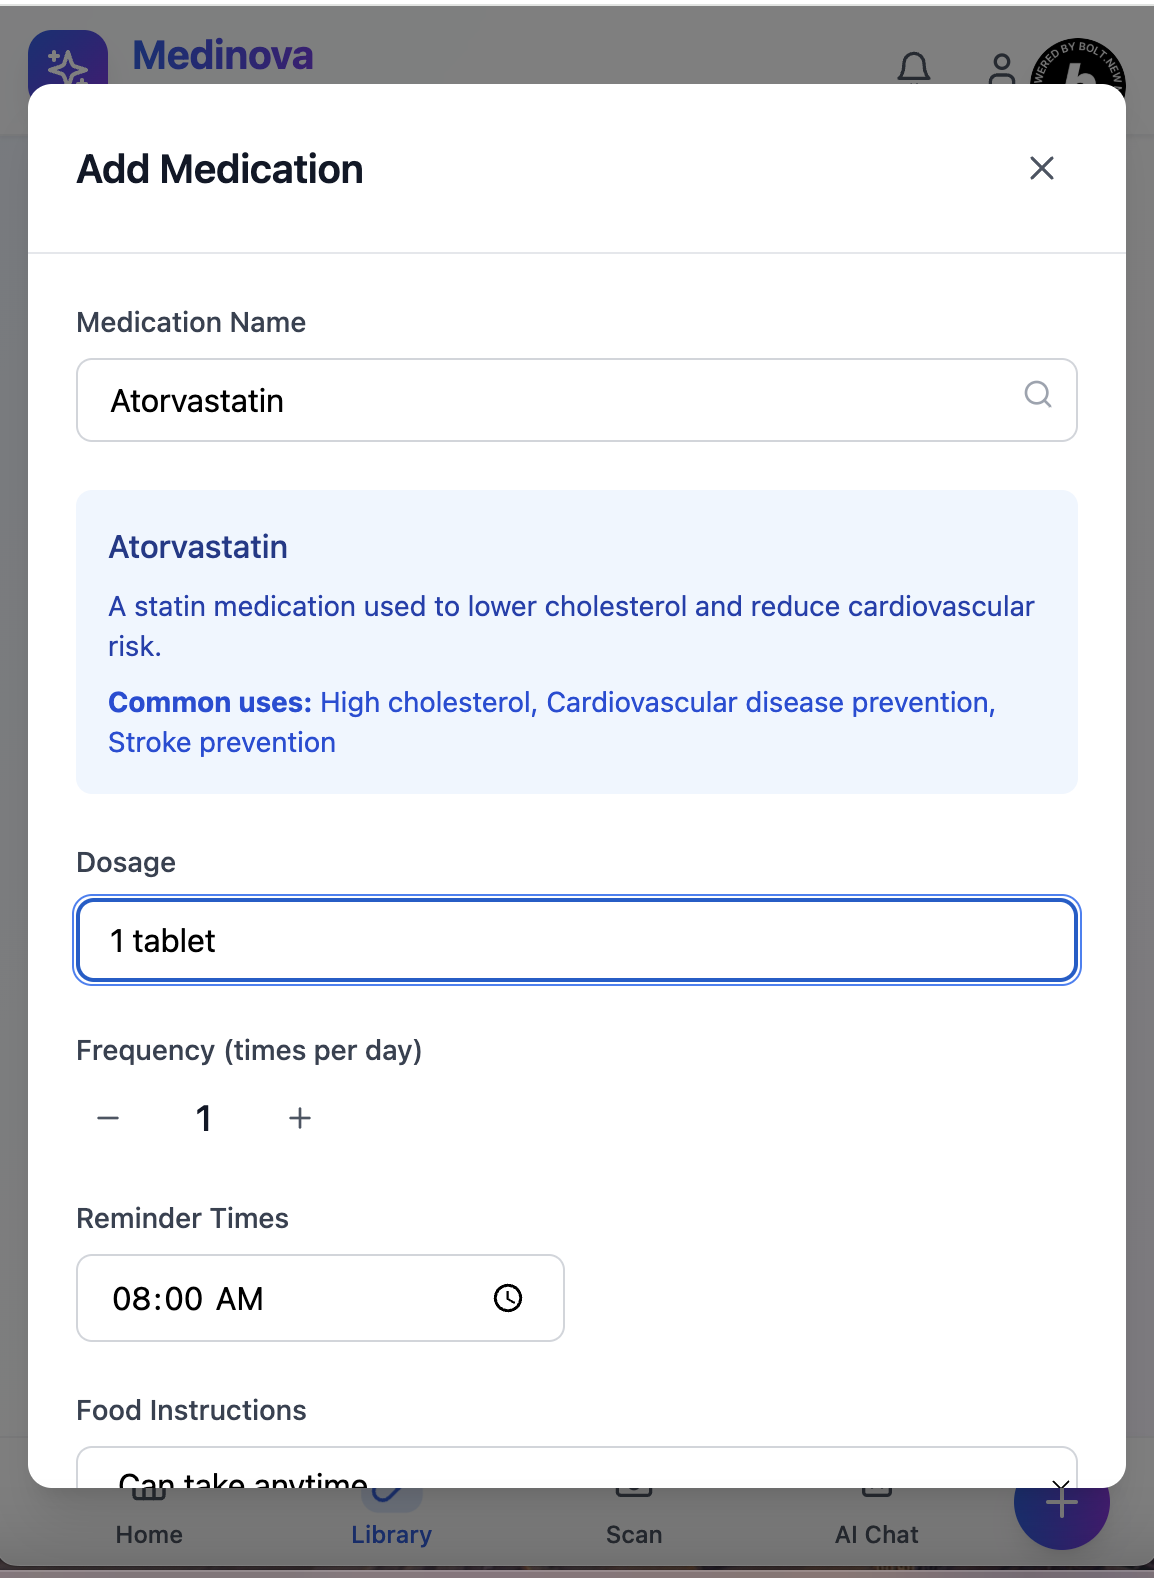Image resolution: width=1154 pixels, height=1578 pixels.
Task: Click the search icon in Medication Name
Action: tap(1038, 394)
